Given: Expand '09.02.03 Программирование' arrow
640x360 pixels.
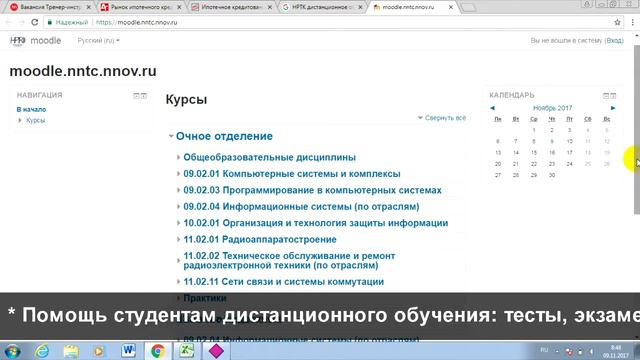Looking at the screenshot, I should click(x=178, y=190).
